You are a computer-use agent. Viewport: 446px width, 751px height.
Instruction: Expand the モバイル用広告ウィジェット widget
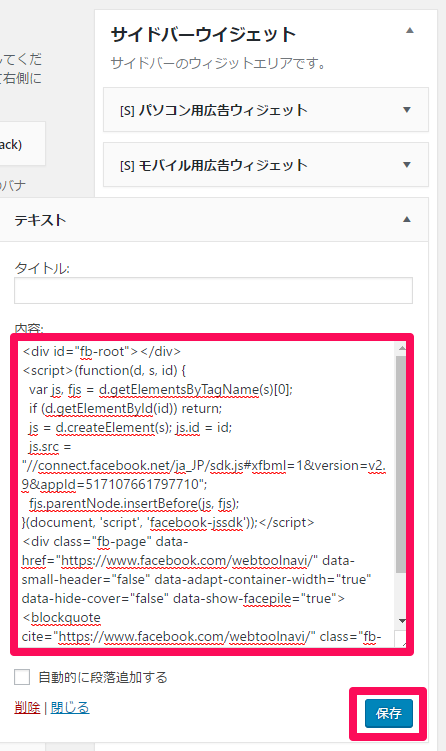407,165
